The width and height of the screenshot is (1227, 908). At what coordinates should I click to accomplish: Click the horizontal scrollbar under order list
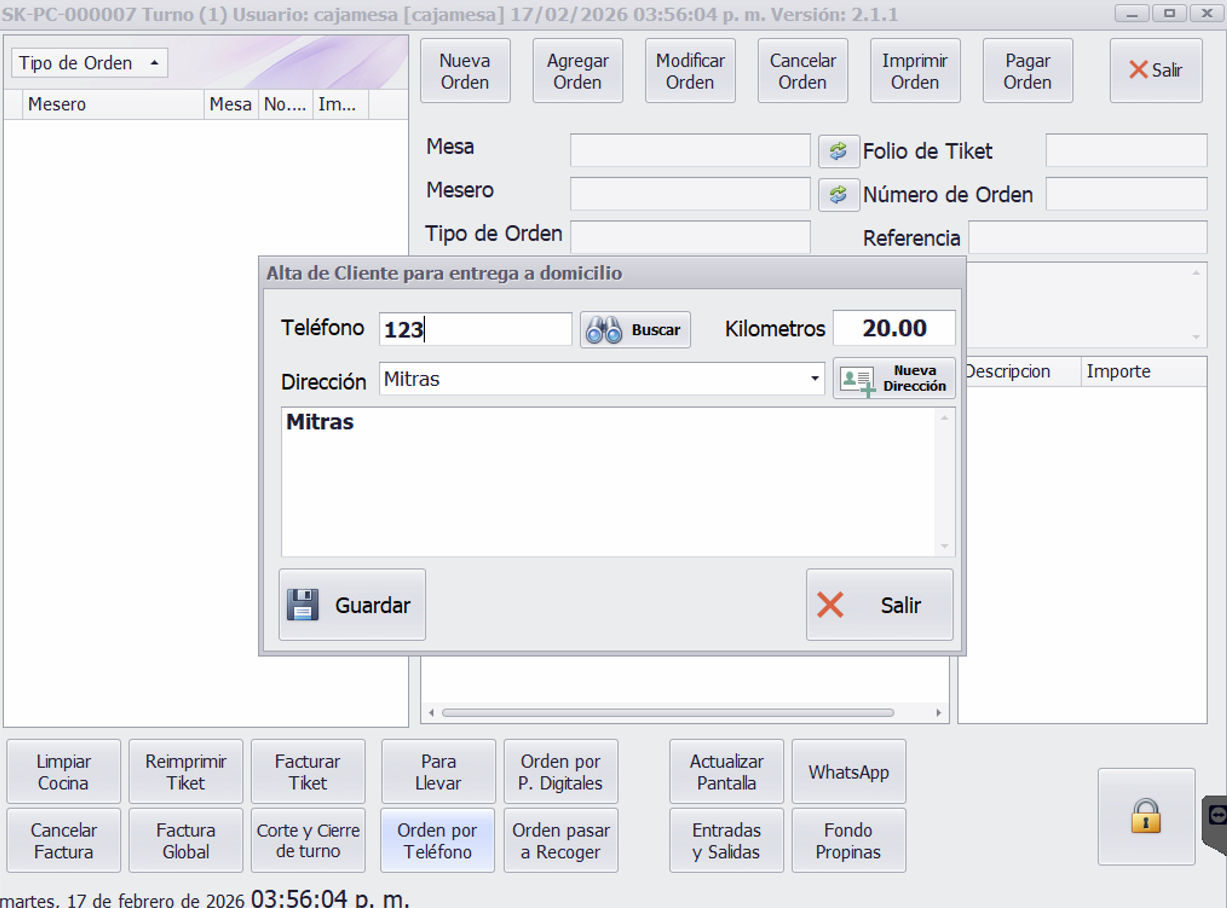[667, 713]
